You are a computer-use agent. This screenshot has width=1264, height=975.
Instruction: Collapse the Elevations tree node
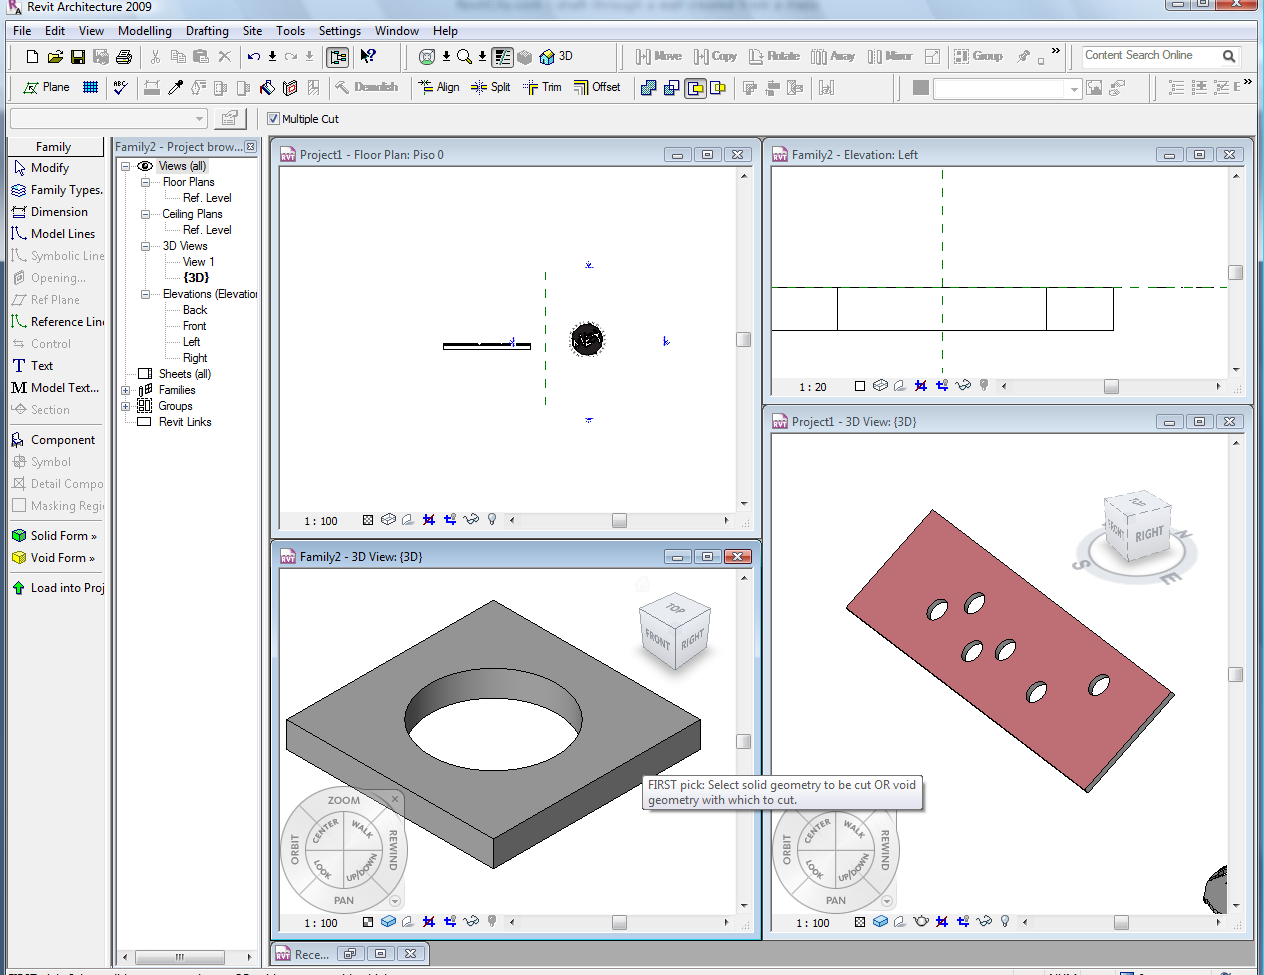(x=145, y=294)
